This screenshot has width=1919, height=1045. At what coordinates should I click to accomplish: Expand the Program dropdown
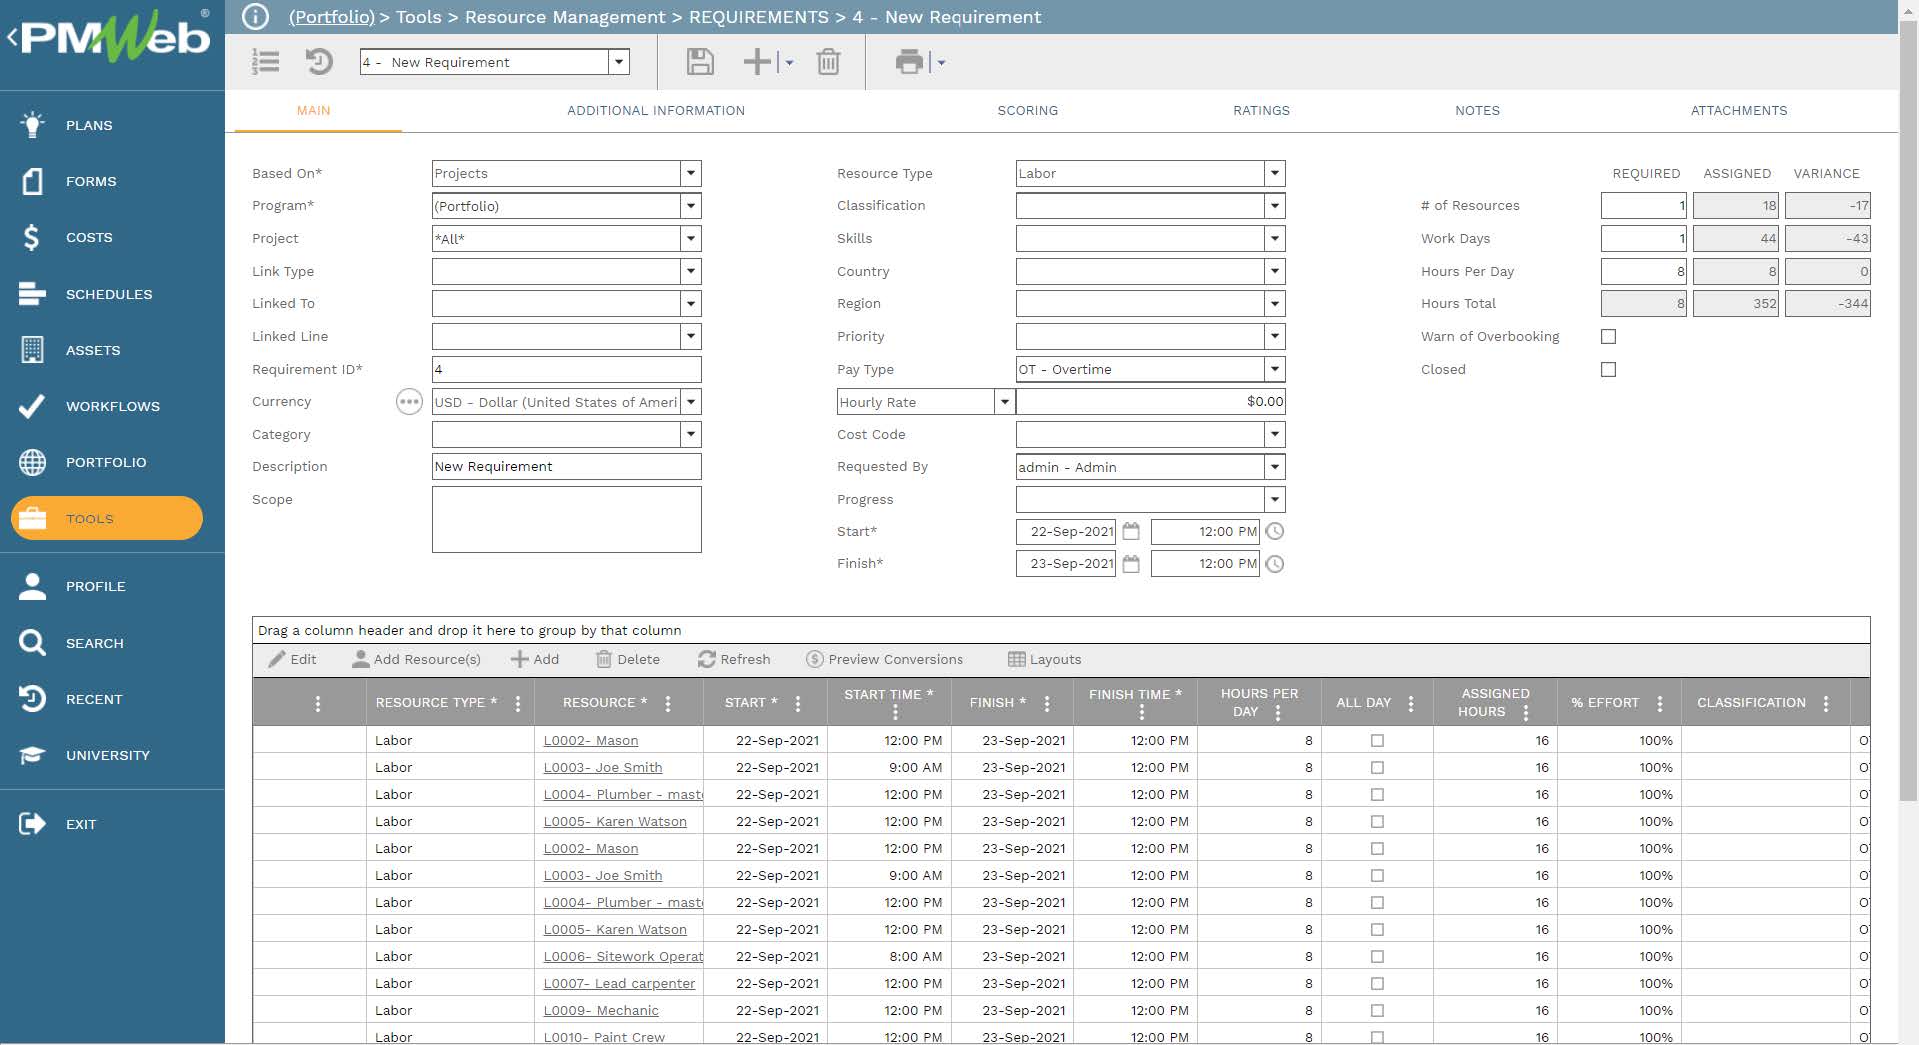pyautogui.click(x=690, y=206)
